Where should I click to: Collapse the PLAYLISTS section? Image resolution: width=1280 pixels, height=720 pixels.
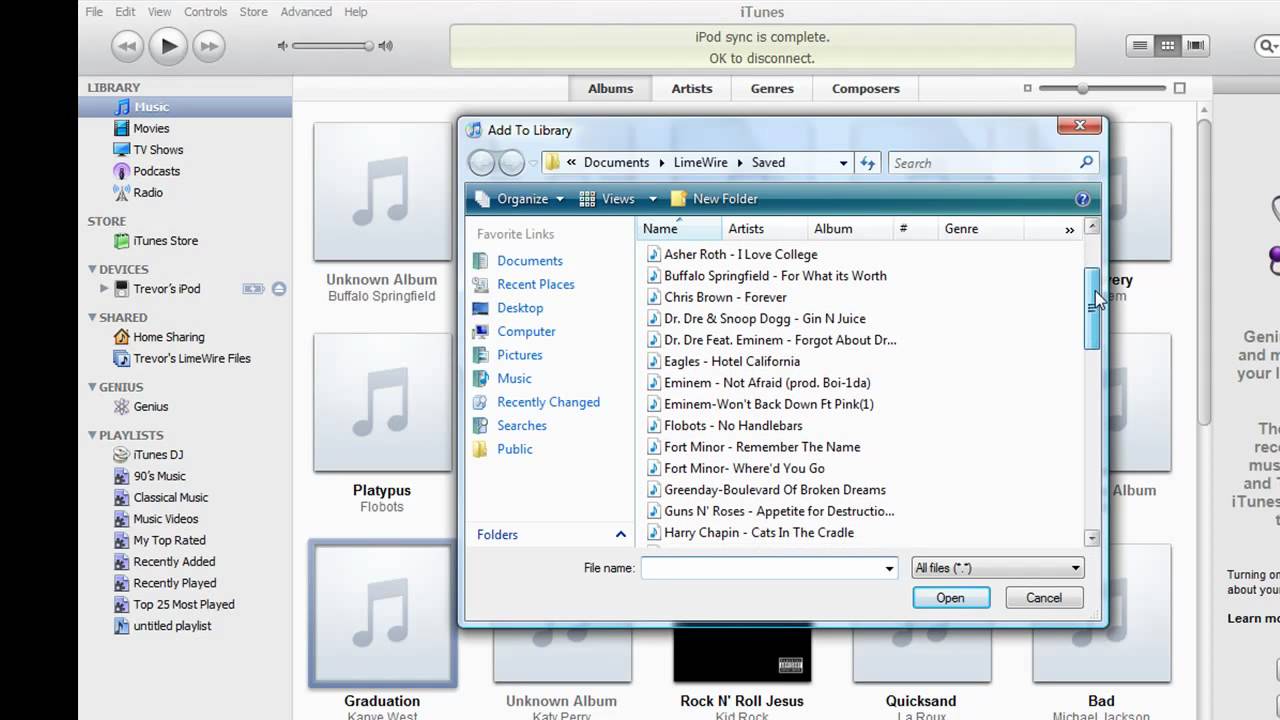92,435
